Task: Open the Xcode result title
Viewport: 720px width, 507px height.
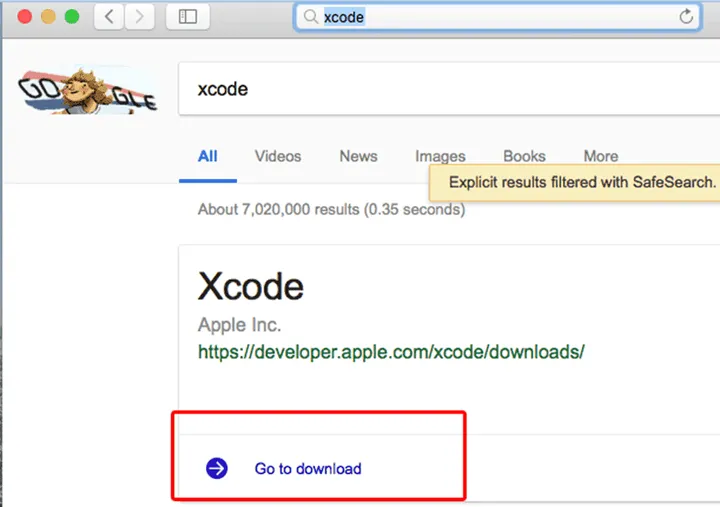Action: (x=251, y=287)
